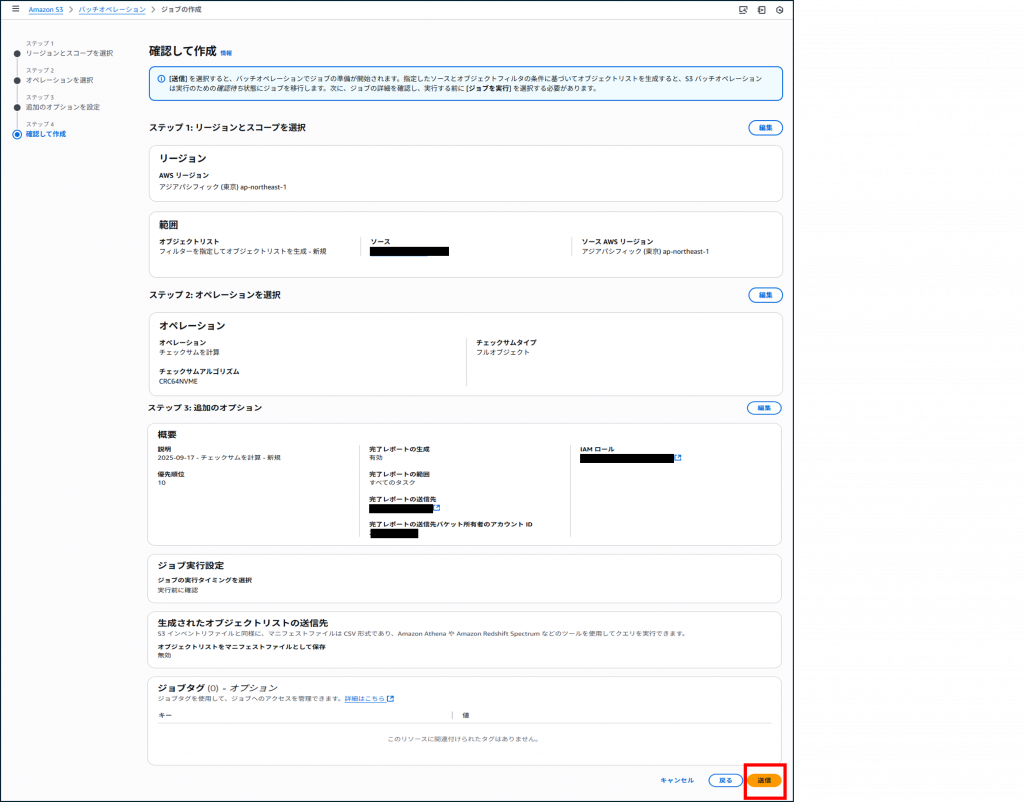The width and height of the screenshot is (1024, 802).
Task: Click the middle panel icon in top-right header
Action: (761, 10)
